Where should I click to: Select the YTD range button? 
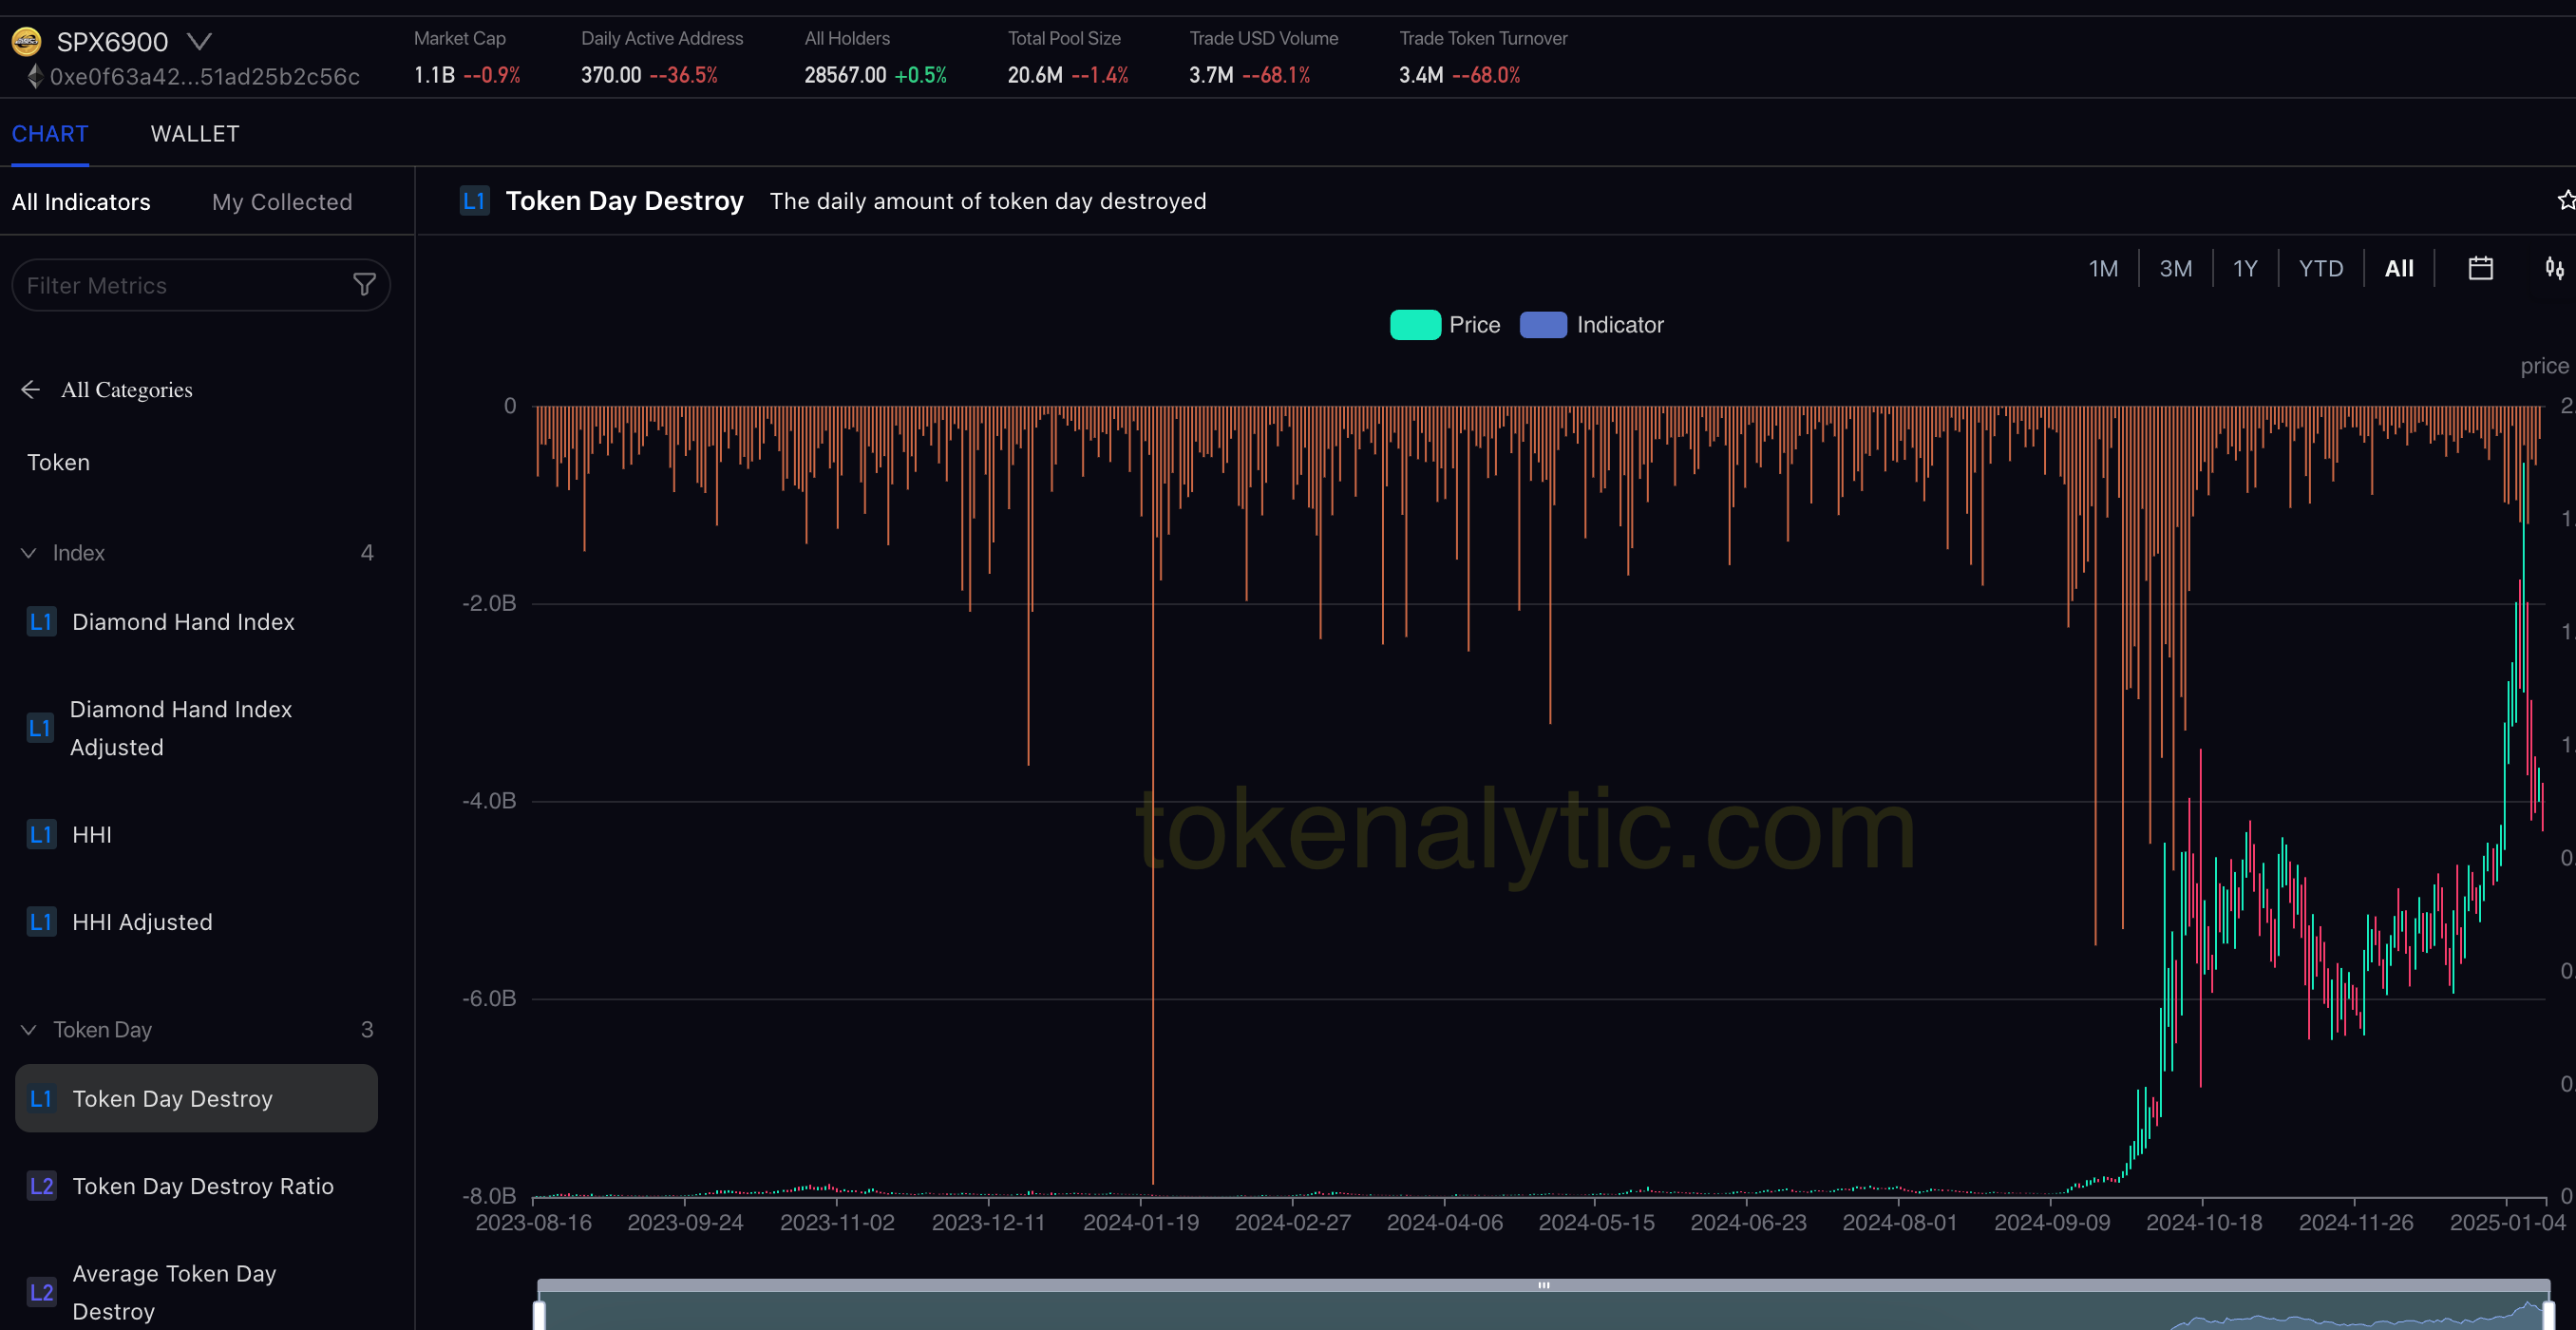point(2320,268)
